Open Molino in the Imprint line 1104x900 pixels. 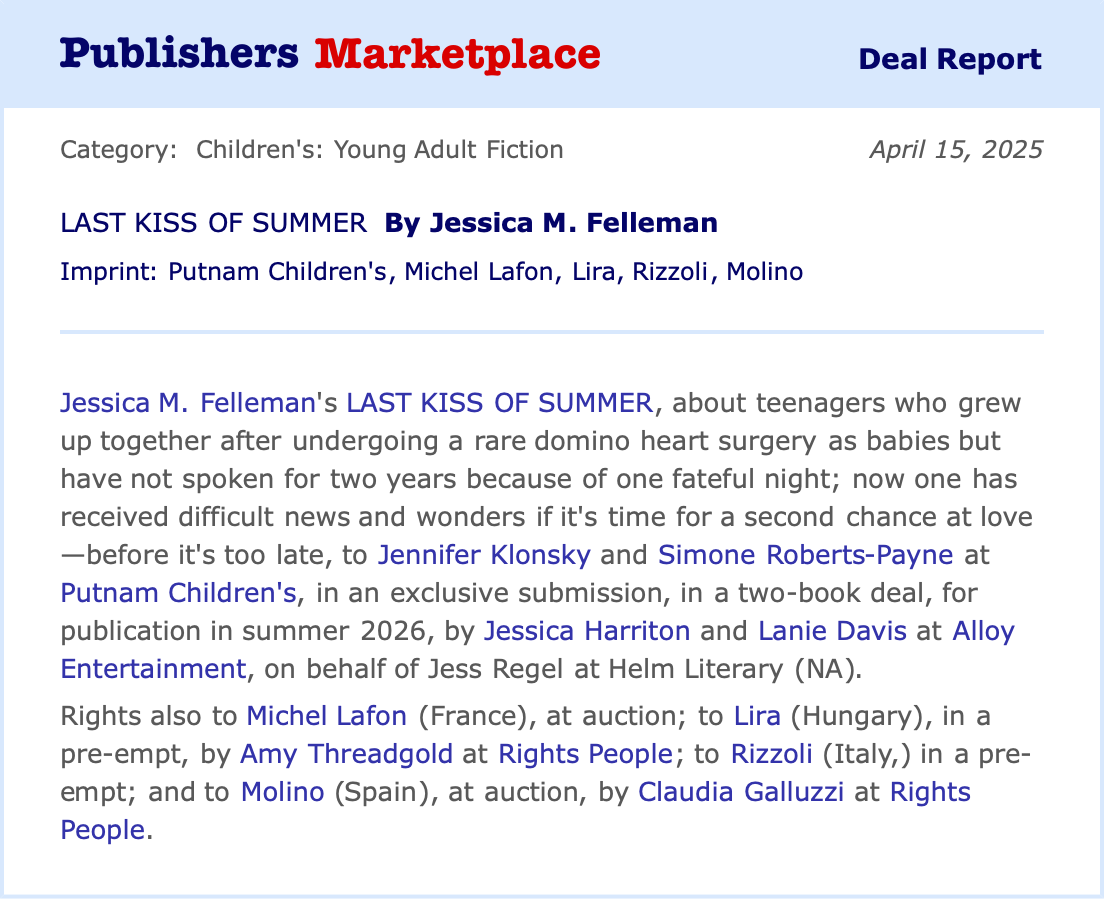764,272
